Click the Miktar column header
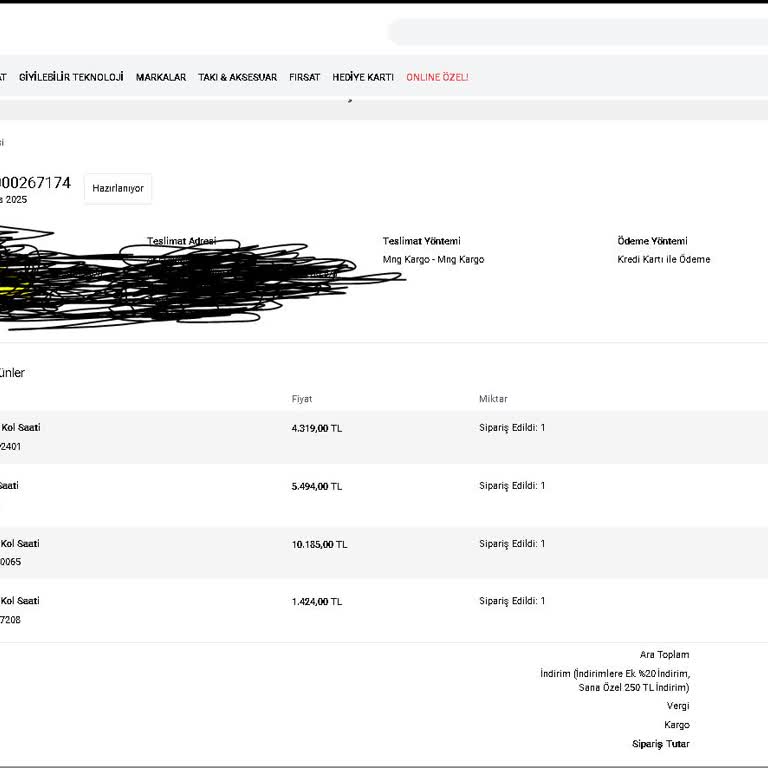This screenshot has width=768, height=768. pos(493,399)
